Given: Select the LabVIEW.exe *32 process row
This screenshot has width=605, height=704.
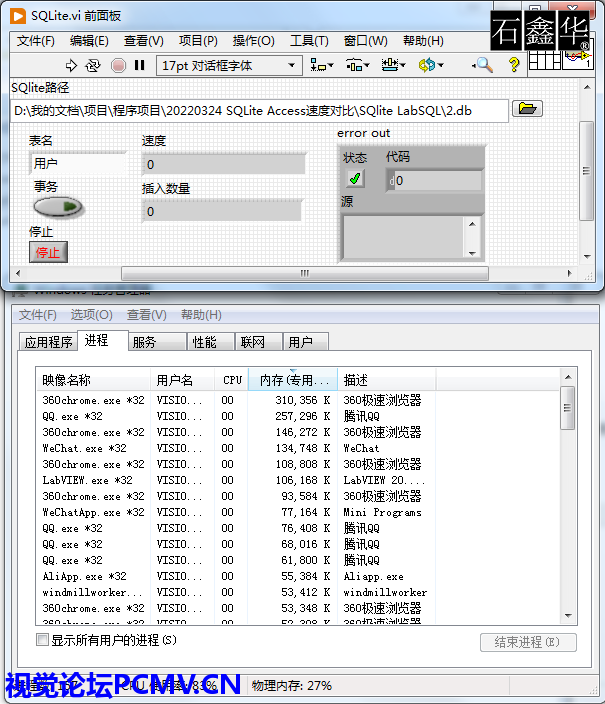Looking at the screenshot, I should [298, 480].
